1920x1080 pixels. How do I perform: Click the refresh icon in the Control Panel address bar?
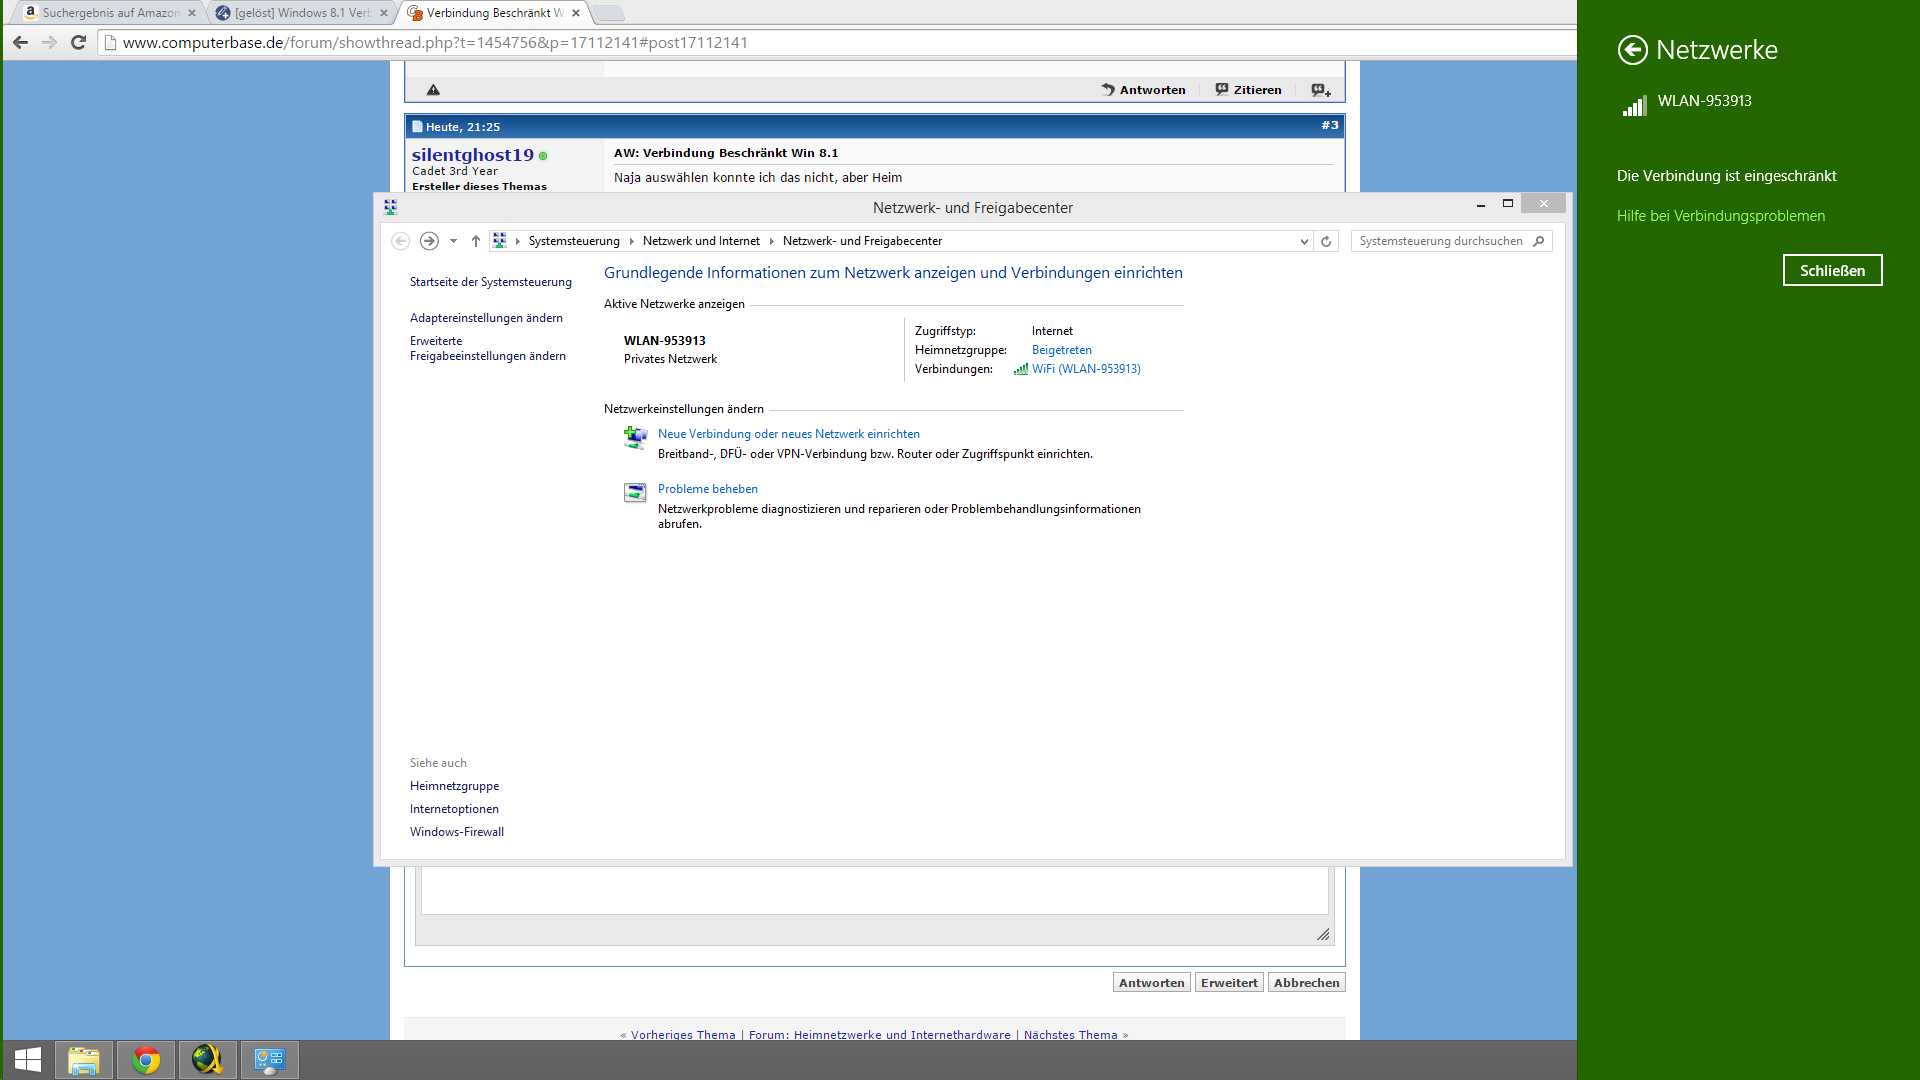1326,241
